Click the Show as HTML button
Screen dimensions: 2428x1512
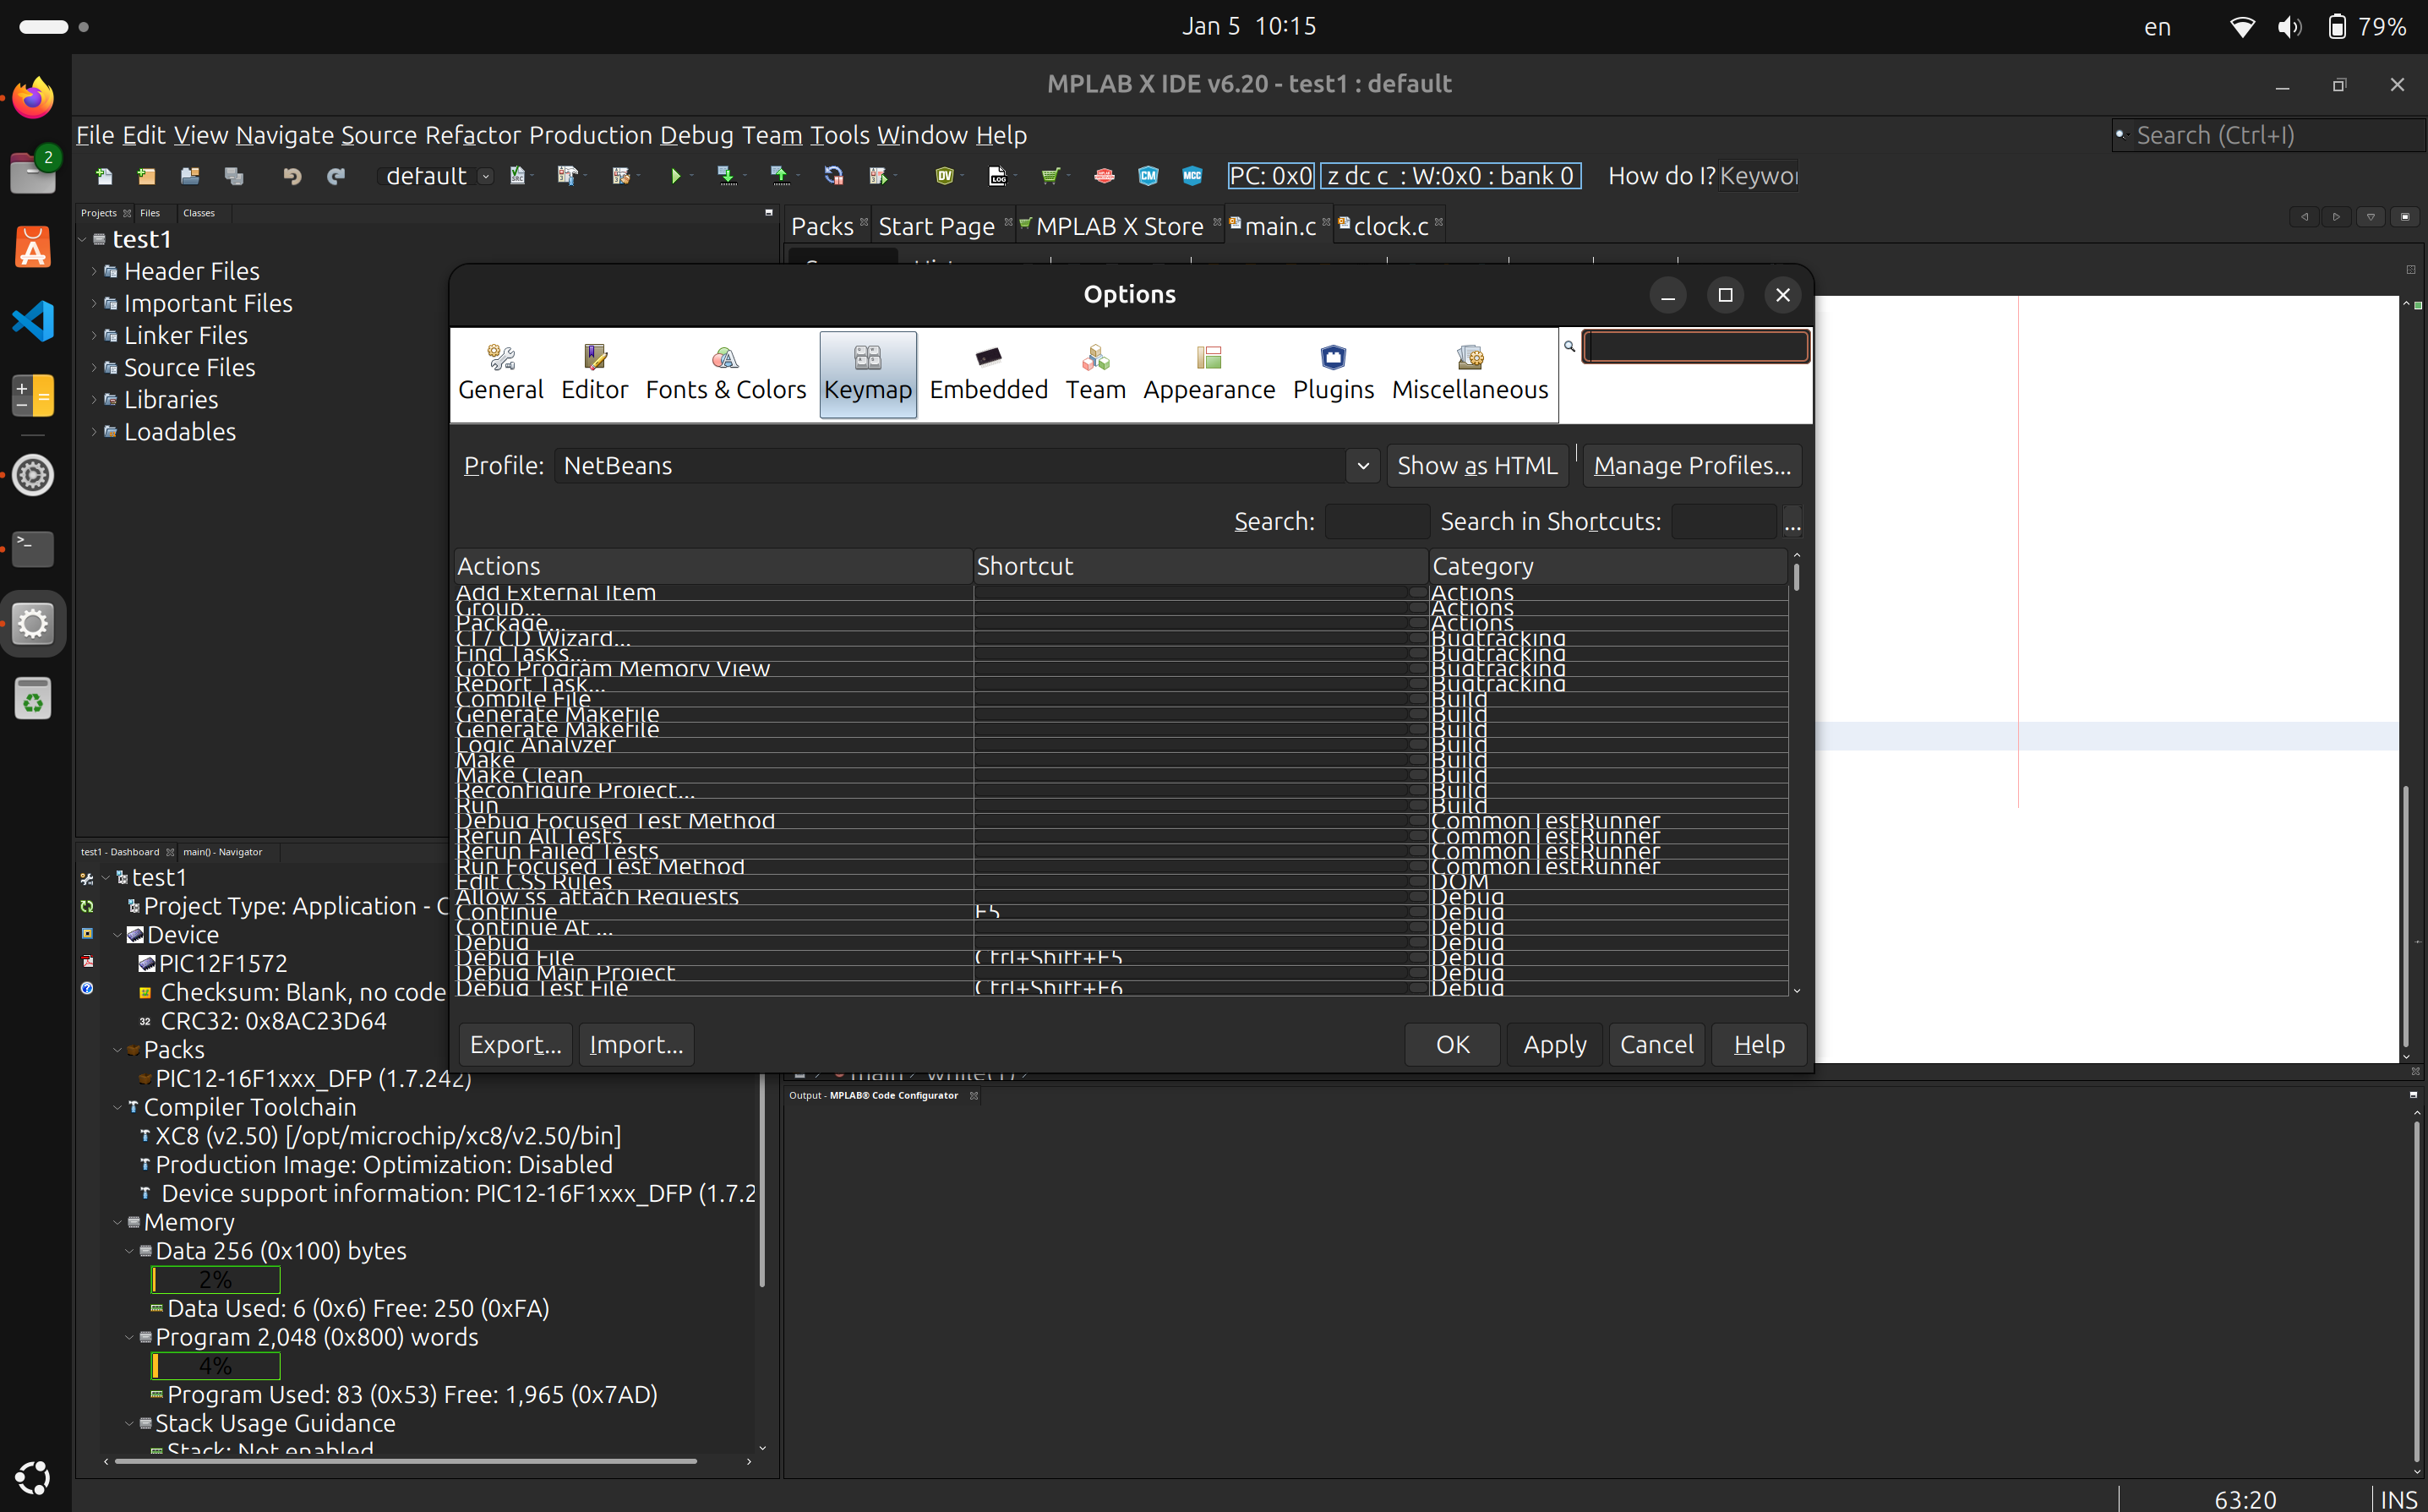pos(1477,465)
